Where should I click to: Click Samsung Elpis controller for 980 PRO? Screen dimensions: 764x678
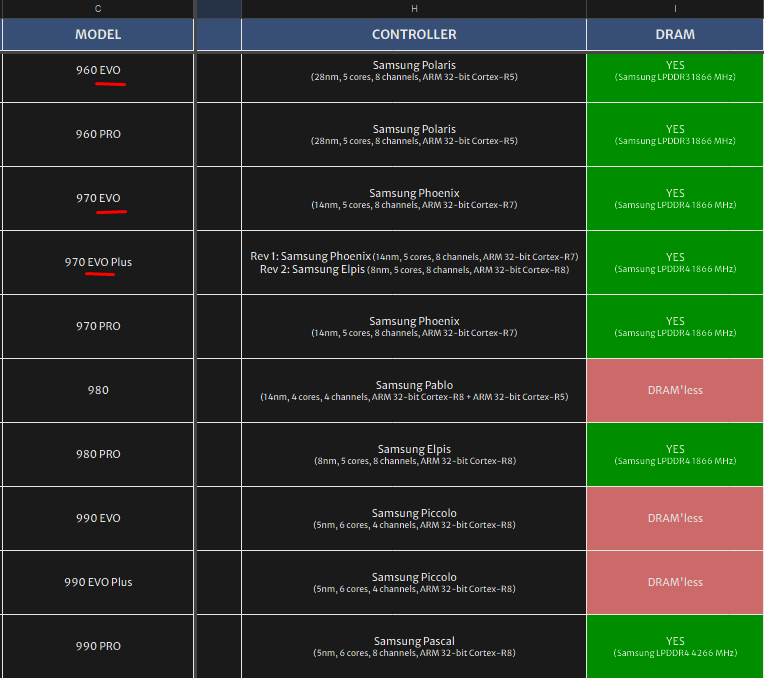click(414, 454)
